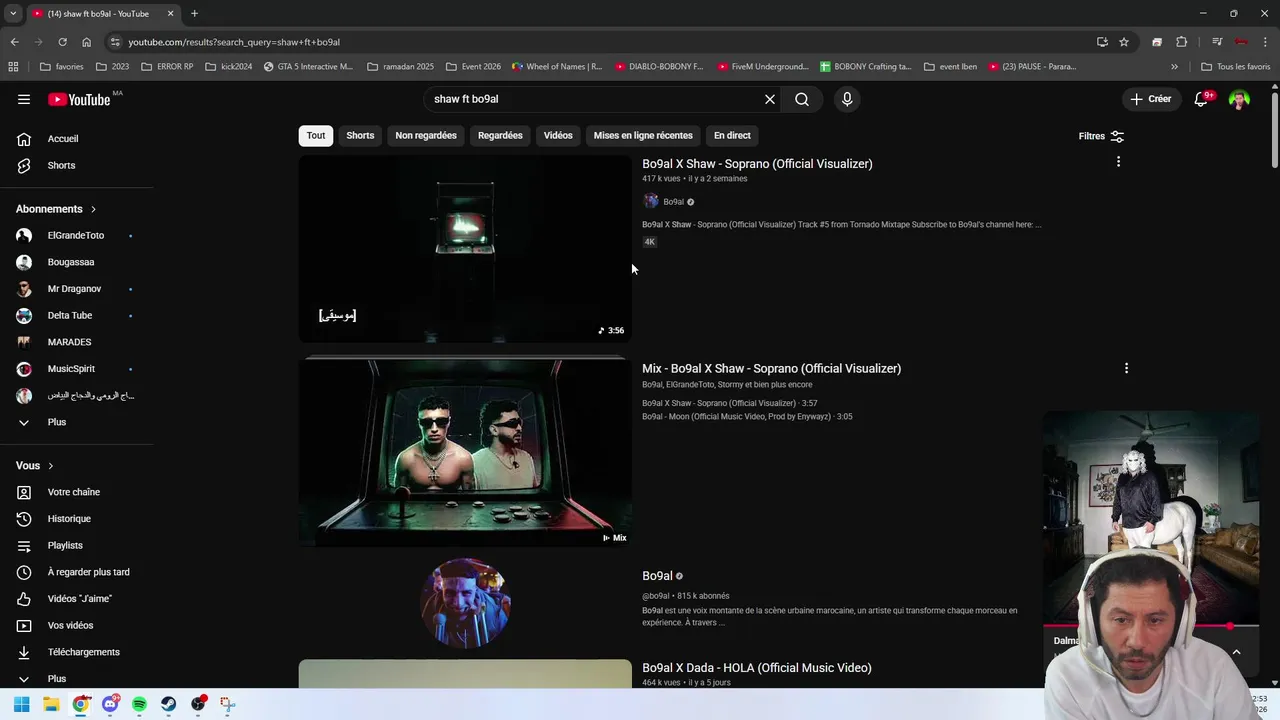Select Mises en ligne récentes chip

643,135
